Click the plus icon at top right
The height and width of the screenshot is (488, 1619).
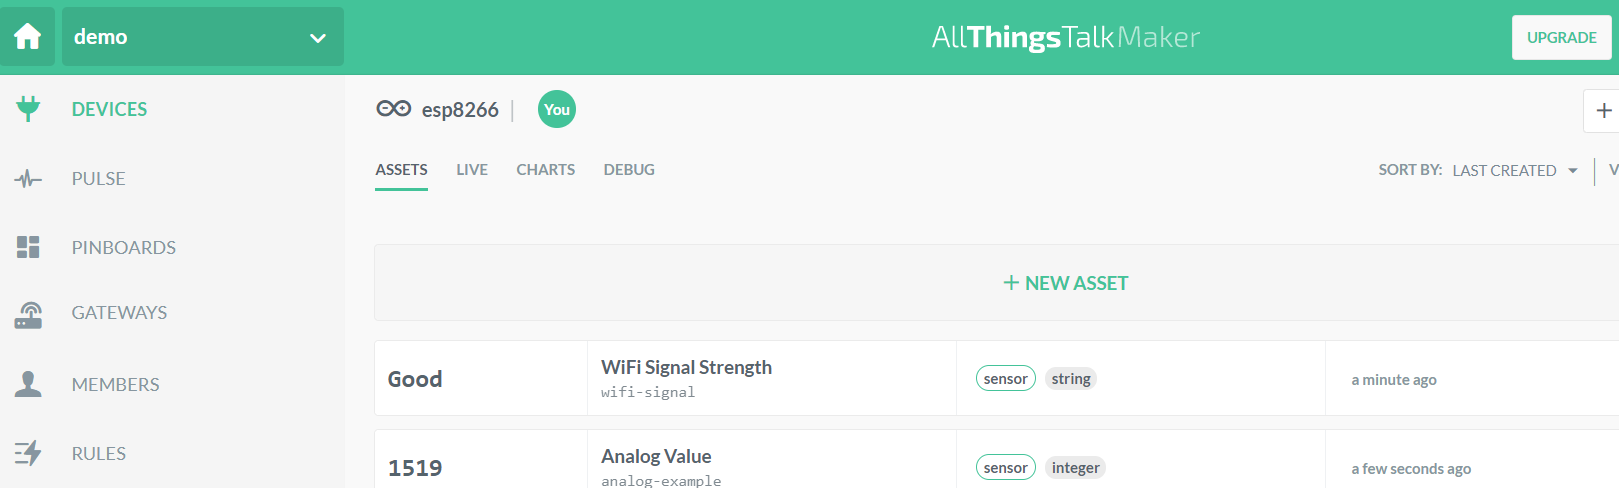tap(1603, 111)
